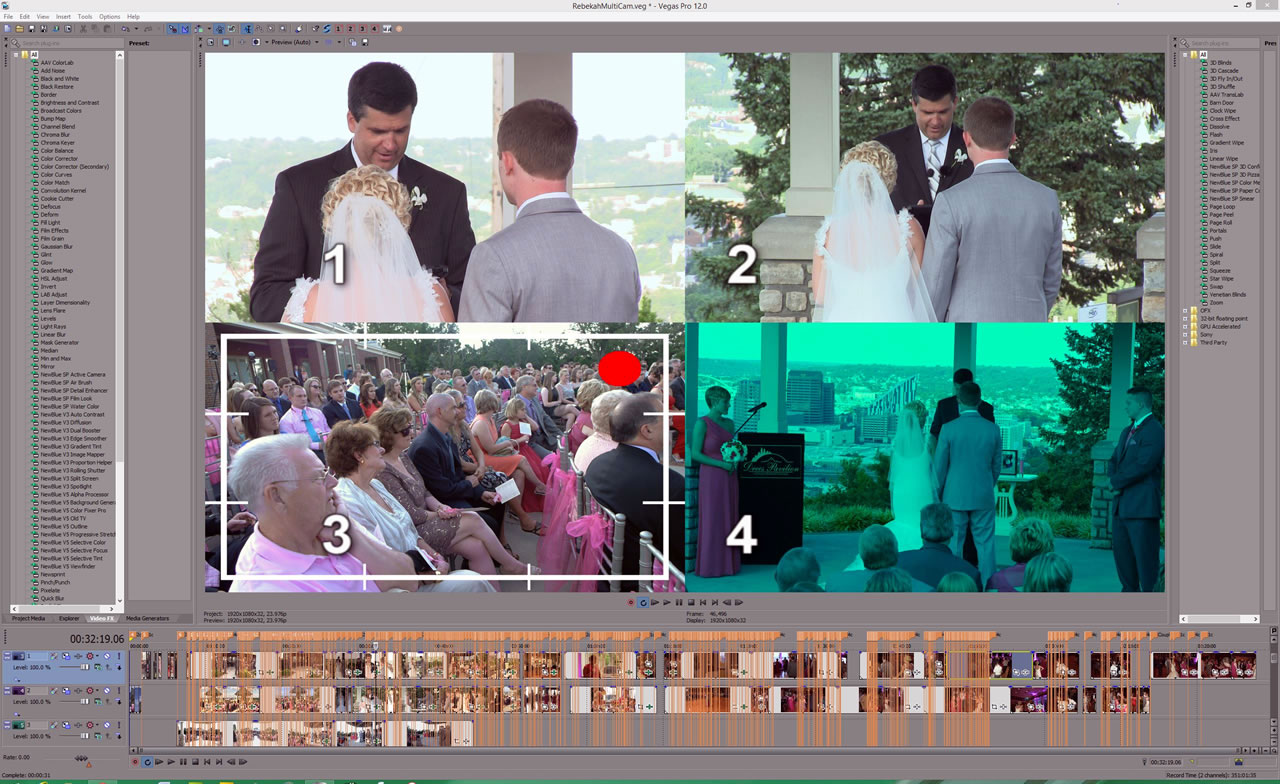Choose the Cross Effect transition
The height and width of the screenshot is (784, 1280).
[1224, 119]
